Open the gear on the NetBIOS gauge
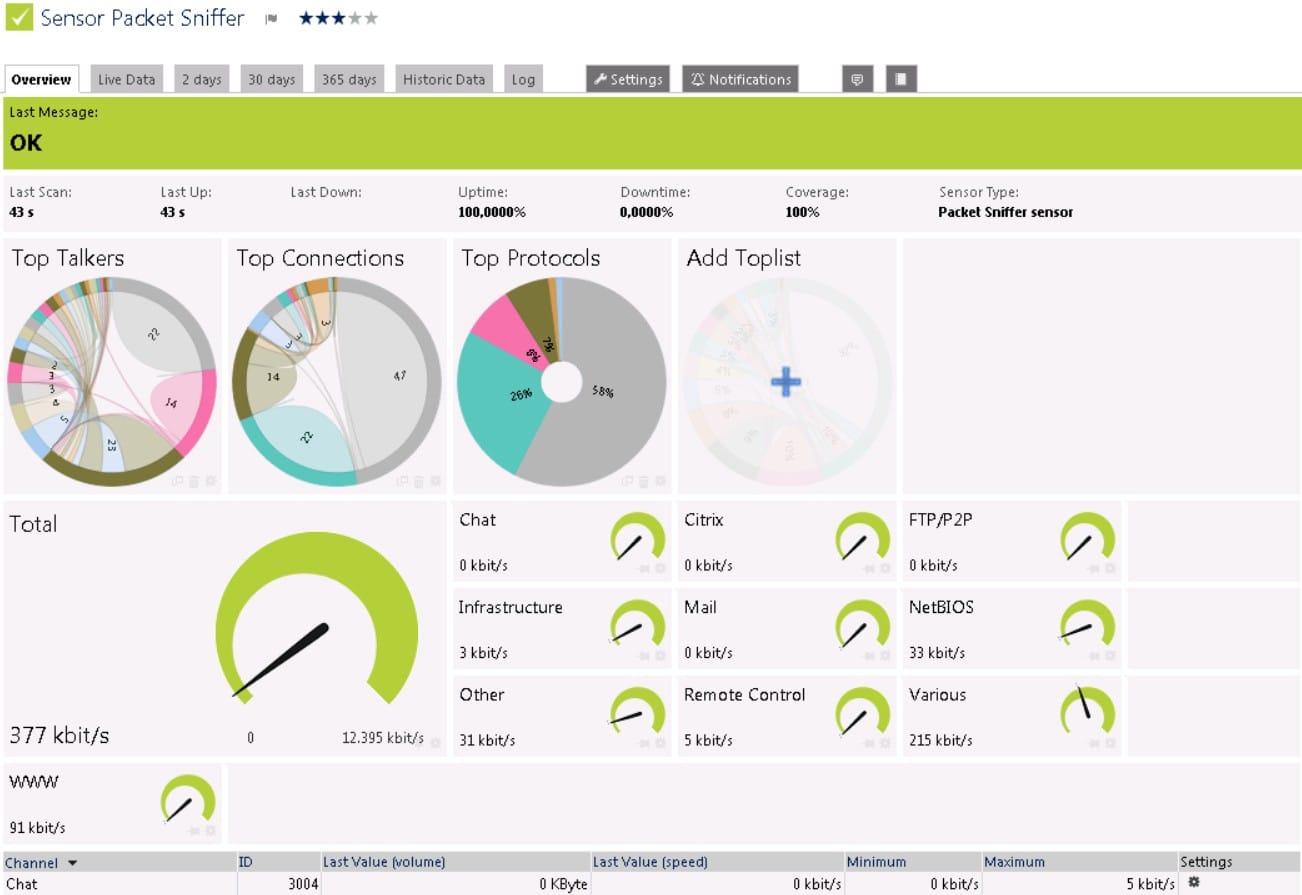Viewport: 1302px width, 895px height. point(1110,655)
